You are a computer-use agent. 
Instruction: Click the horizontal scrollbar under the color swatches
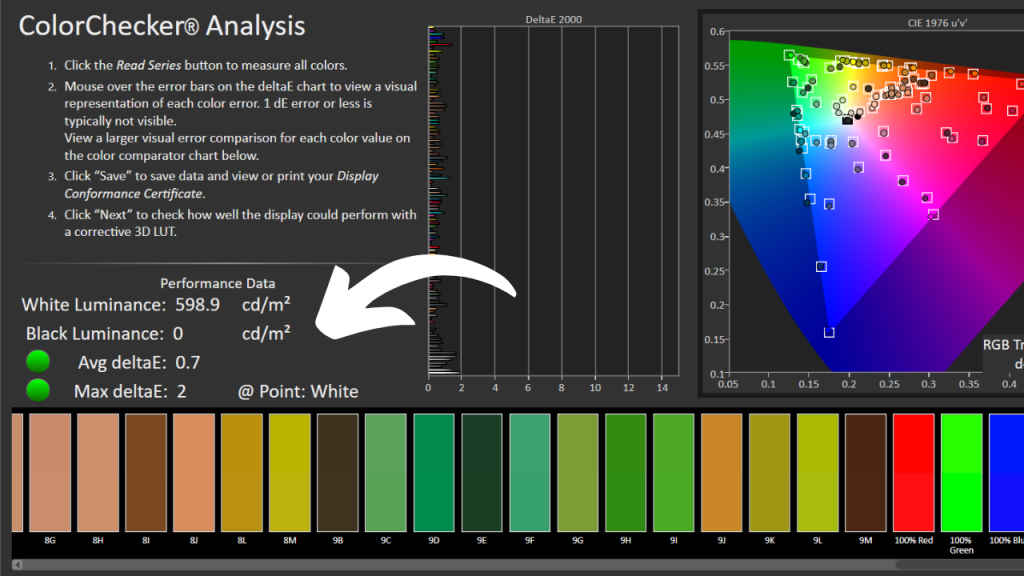point(518,565)
